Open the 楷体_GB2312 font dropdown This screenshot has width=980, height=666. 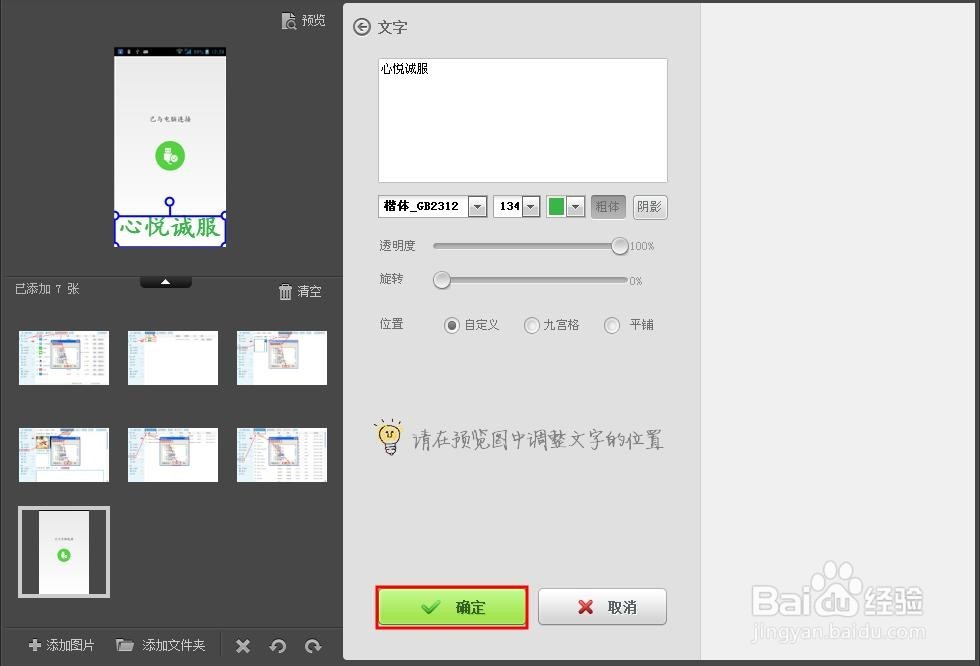coord(477,206)
